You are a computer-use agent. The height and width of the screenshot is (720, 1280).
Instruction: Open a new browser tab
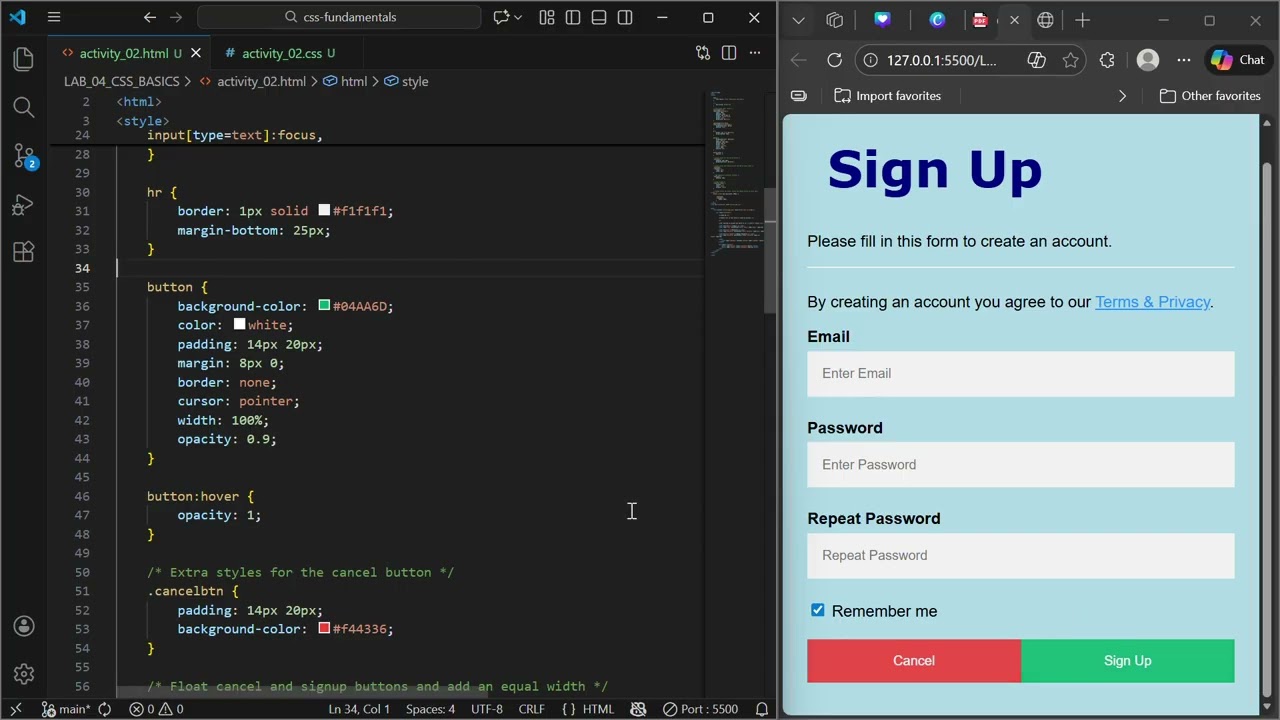pyautogui.click(x=1082, y=20)
